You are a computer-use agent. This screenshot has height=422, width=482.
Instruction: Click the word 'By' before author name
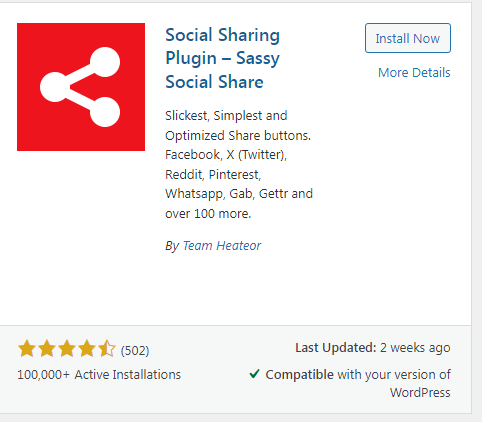172,246
